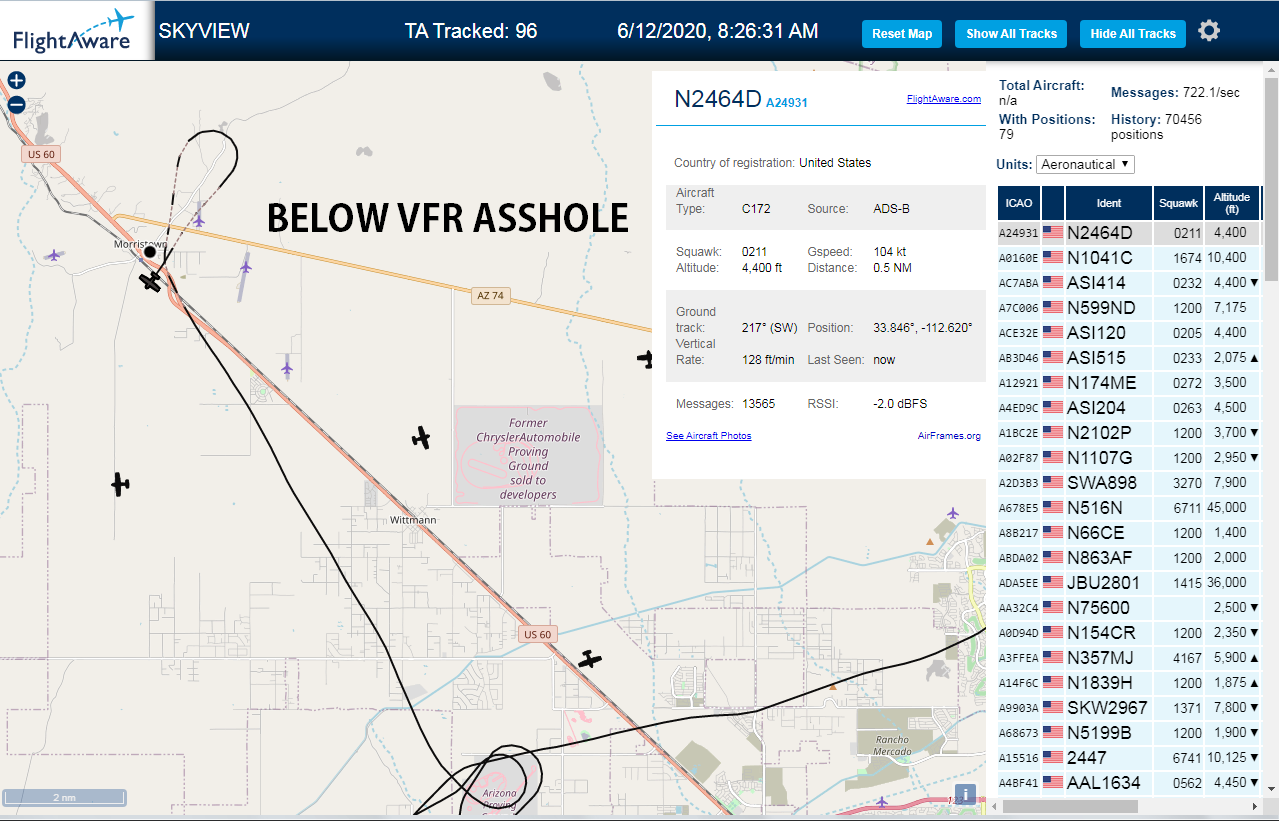Select the SKW2967 aircraft row
The width and height of the screenshot is (1279, 821).
(1130, 708)
